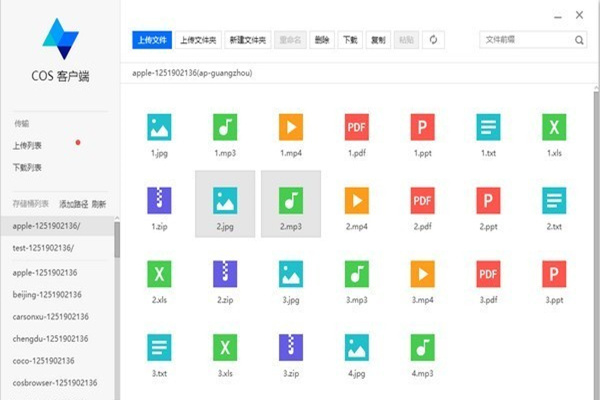
Task: Click 添加路径 add path link
Action: [74, 204]
